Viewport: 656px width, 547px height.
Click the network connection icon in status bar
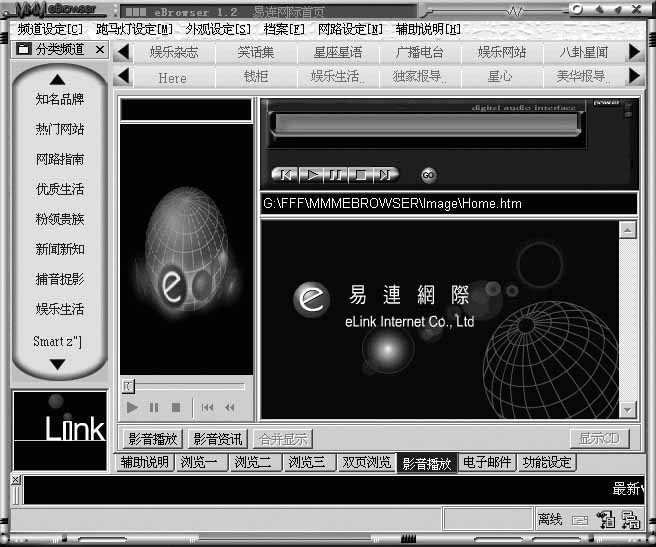point(630,519)
